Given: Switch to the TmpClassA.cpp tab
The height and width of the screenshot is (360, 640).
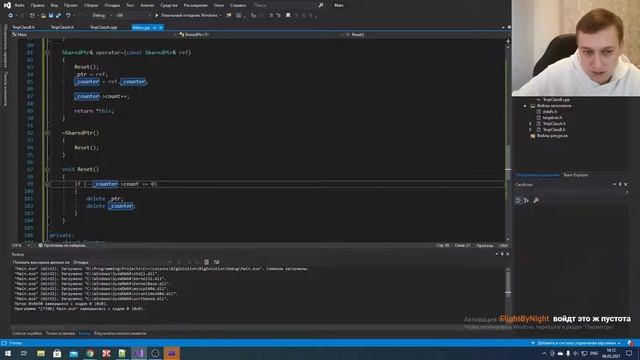Looking at the screenshot, I should pyautogui.click(x=103, y=27).
